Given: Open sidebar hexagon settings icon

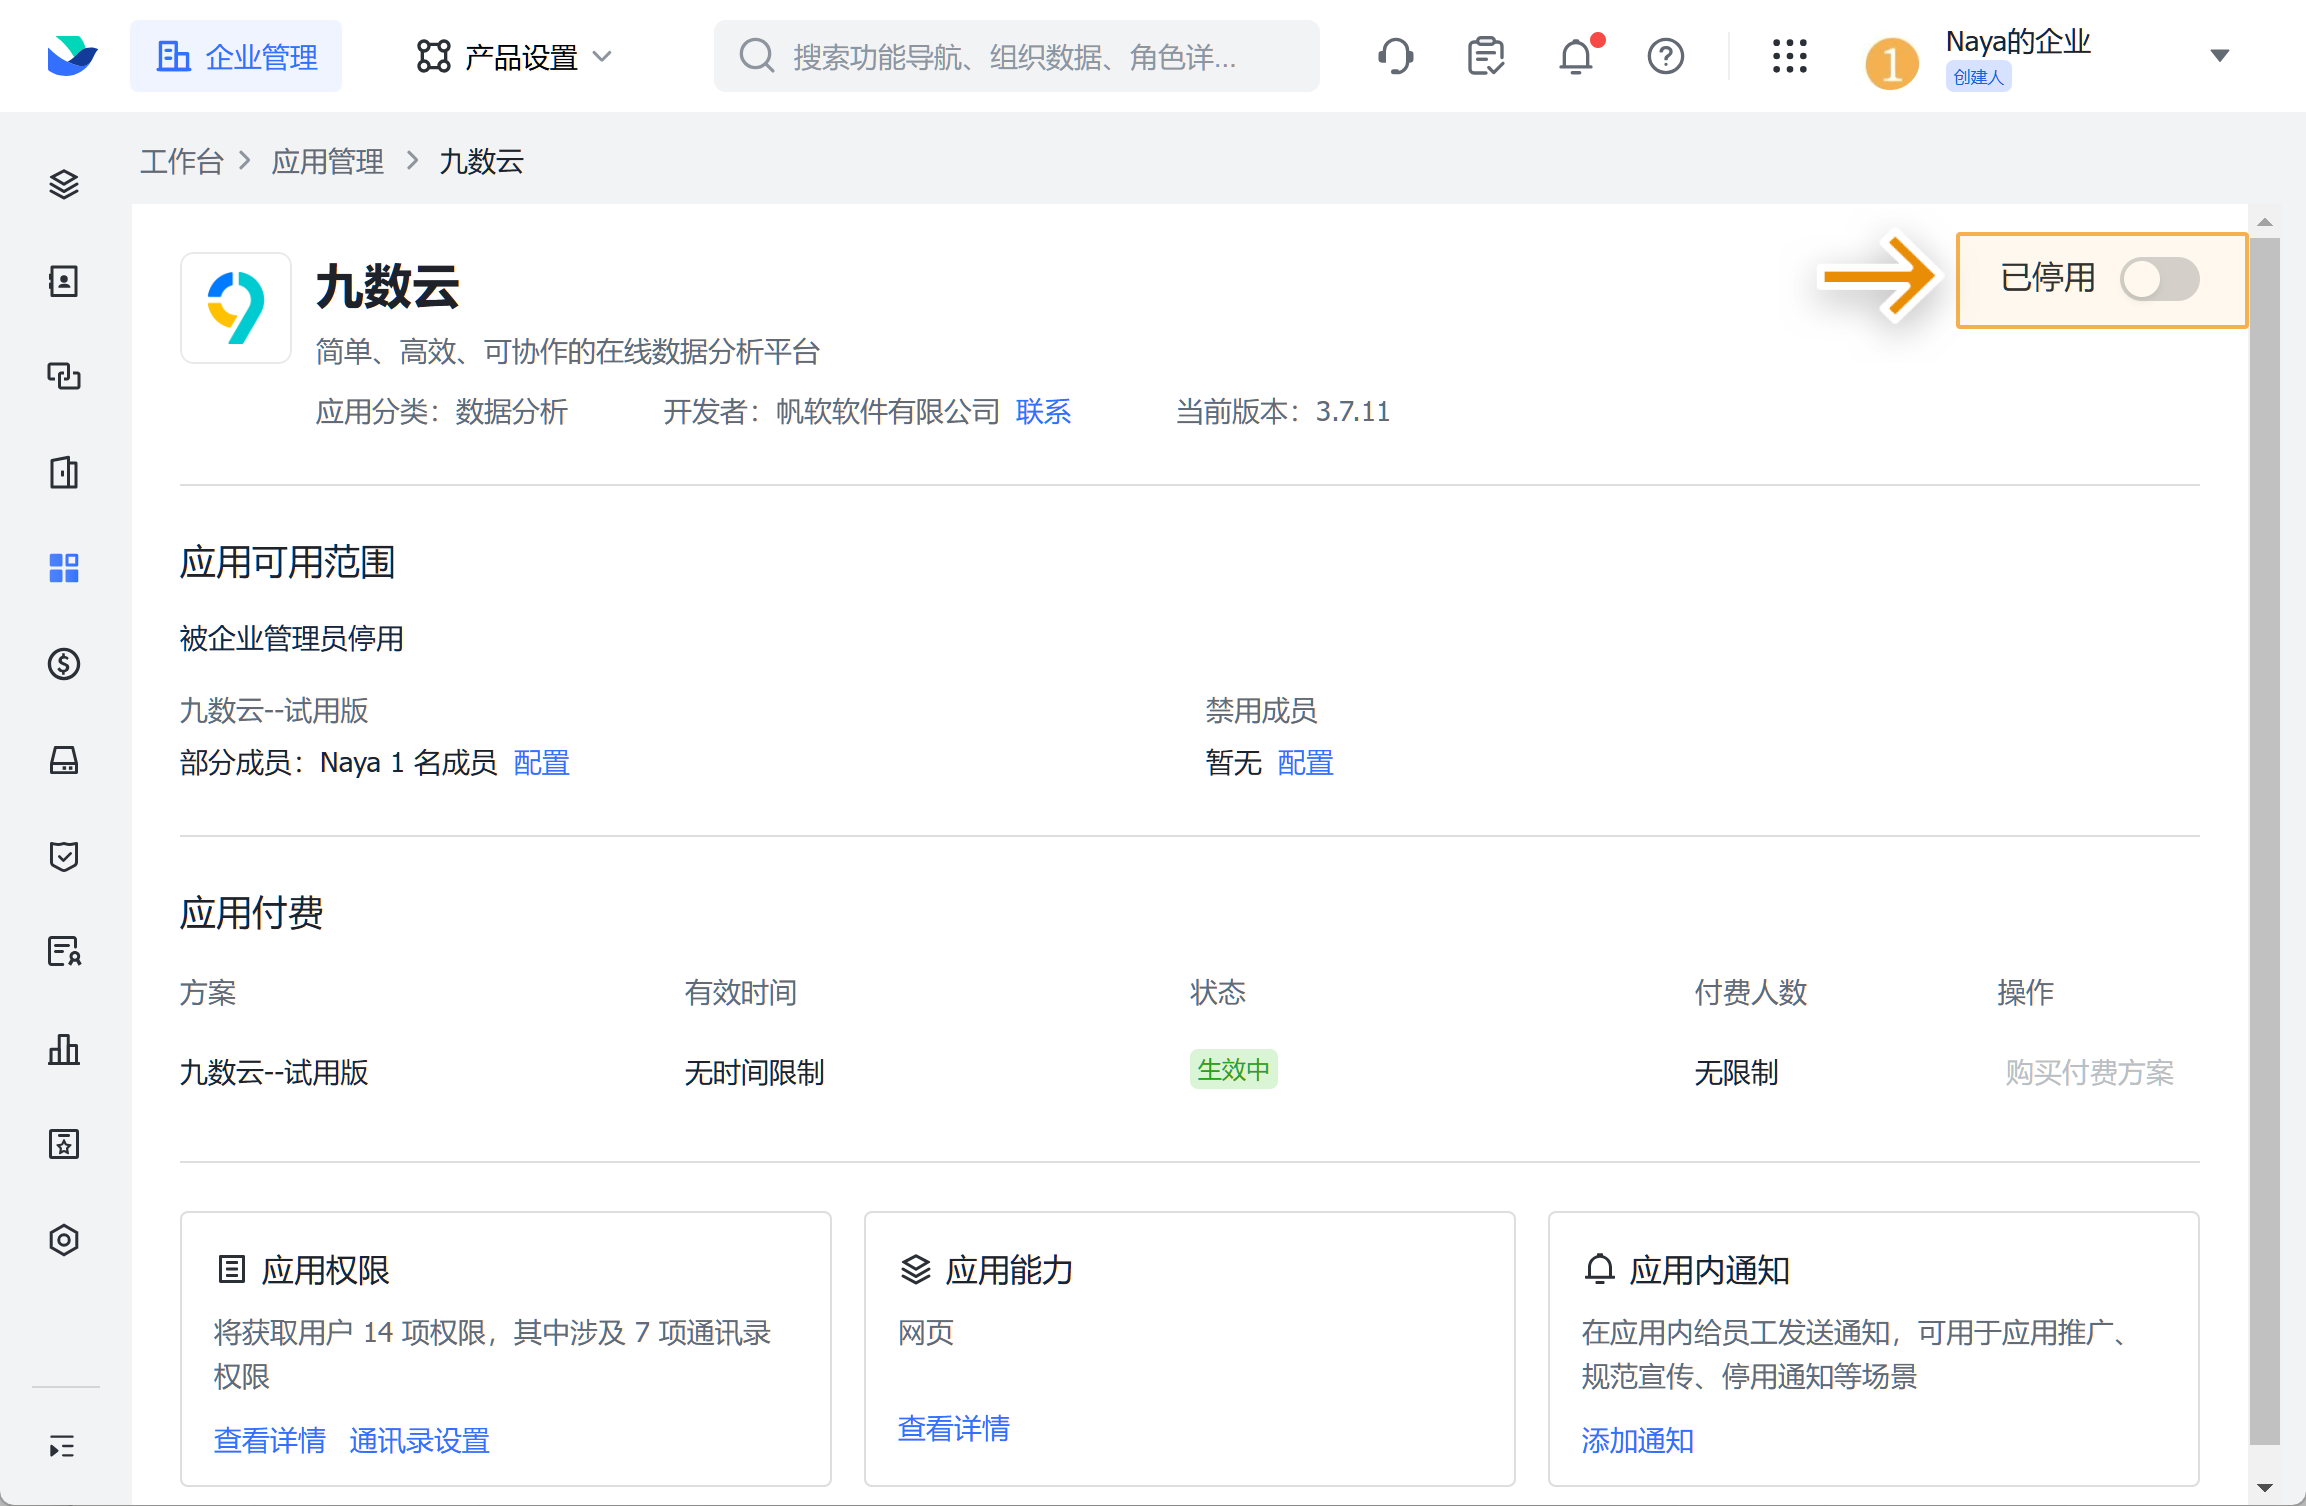Looking at the screenshot, I should click(64, 1240).
